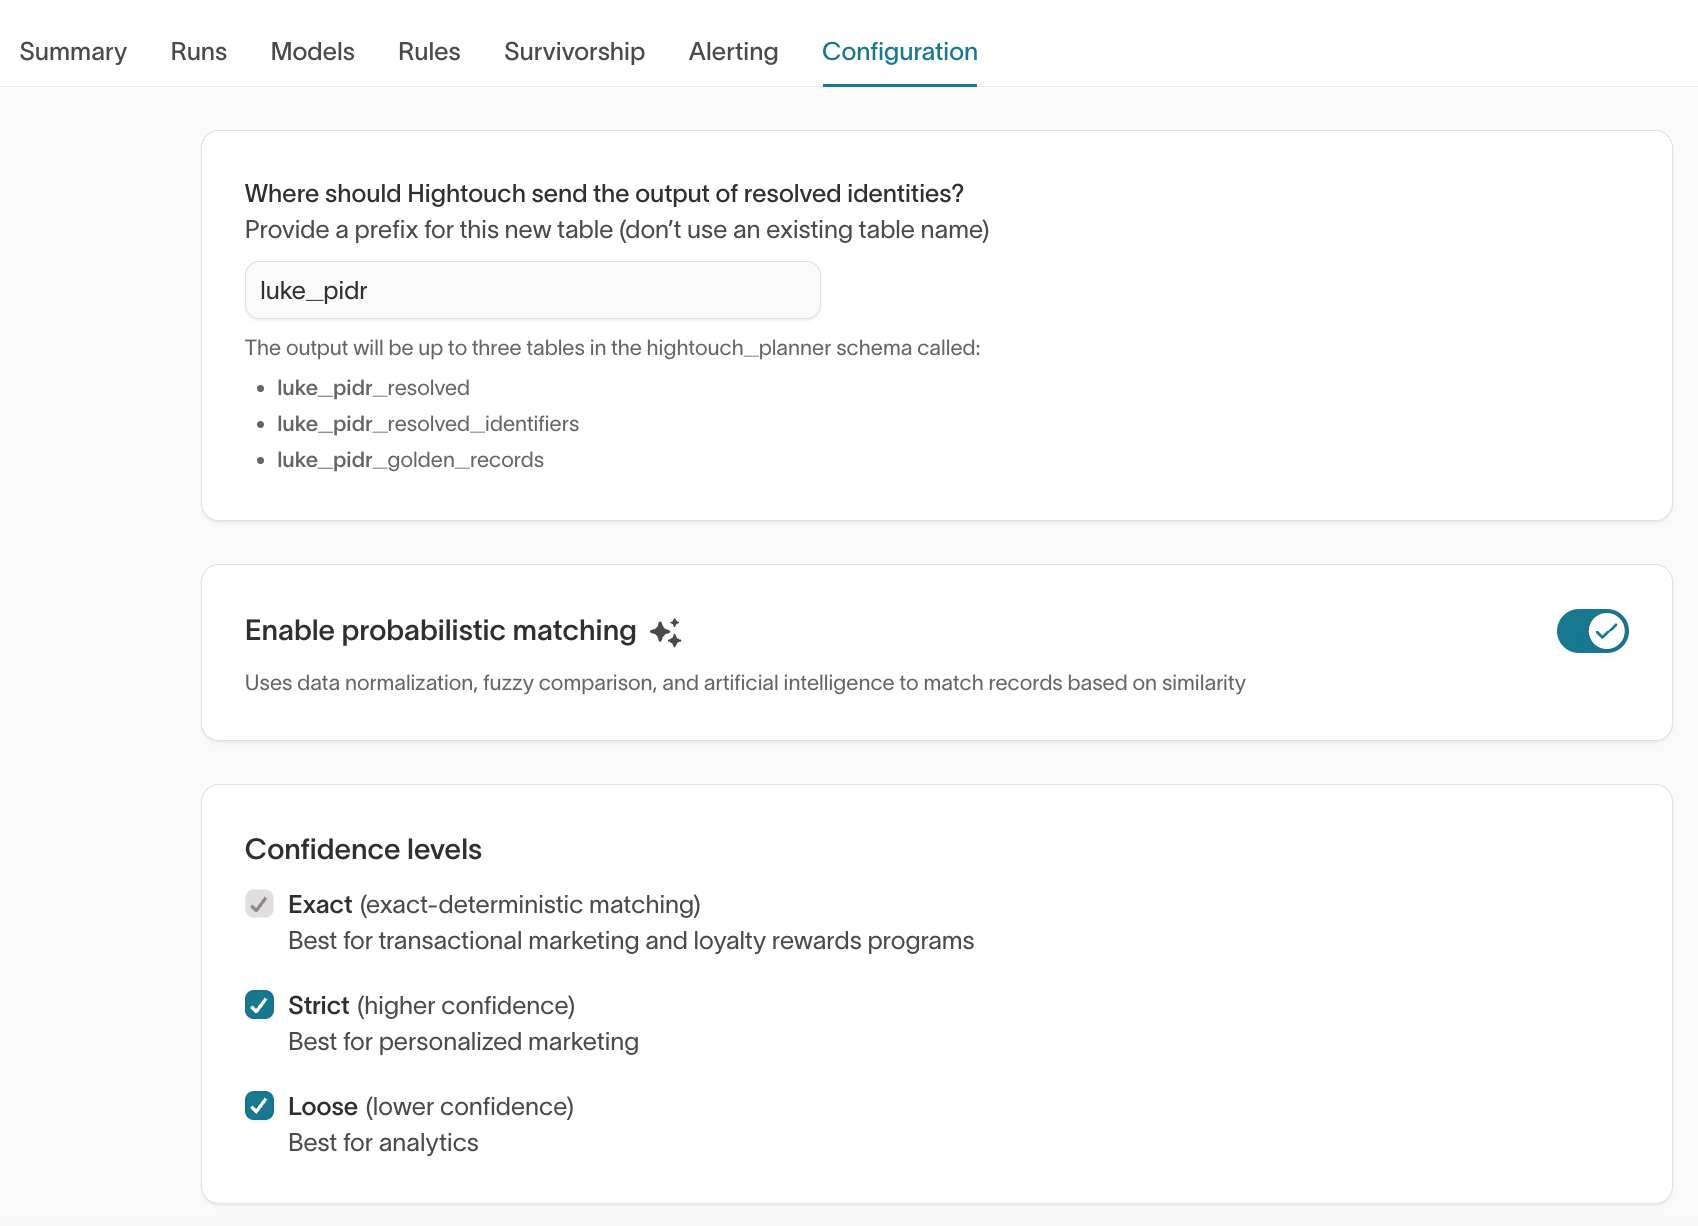1698x1226 pixels.
Task: Select the luke_pidr_resolved_identifiers table name
Action: (x=428, y=424)
